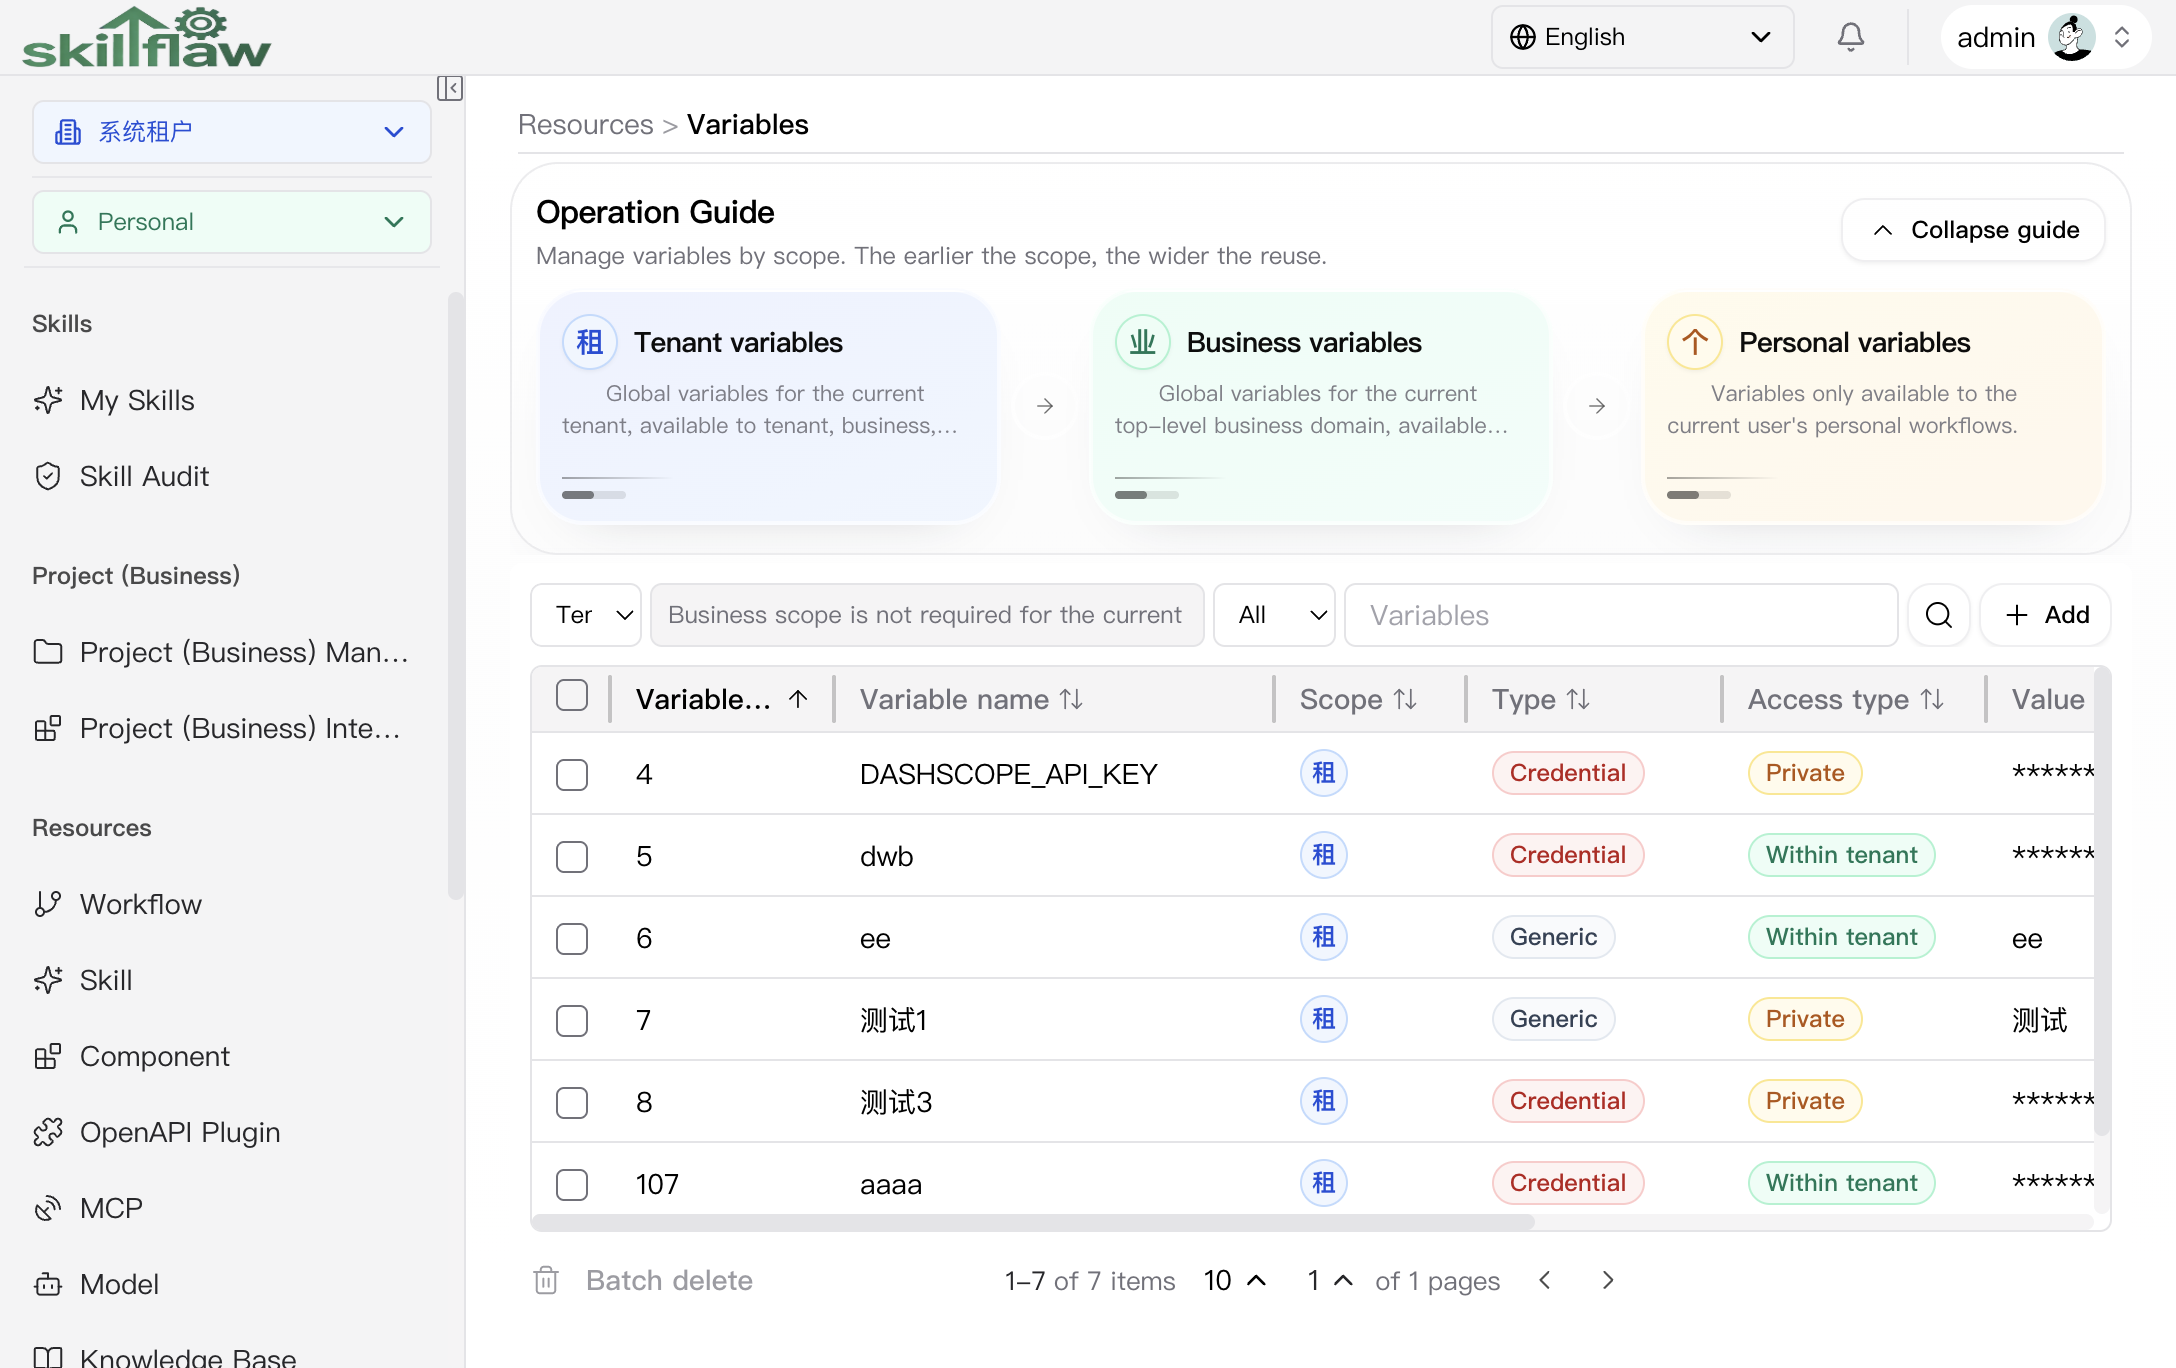Click the admin avatar picture
Viewport: 2176px width, 1368px height.
pyautogui.click(x=2071, y=37)
